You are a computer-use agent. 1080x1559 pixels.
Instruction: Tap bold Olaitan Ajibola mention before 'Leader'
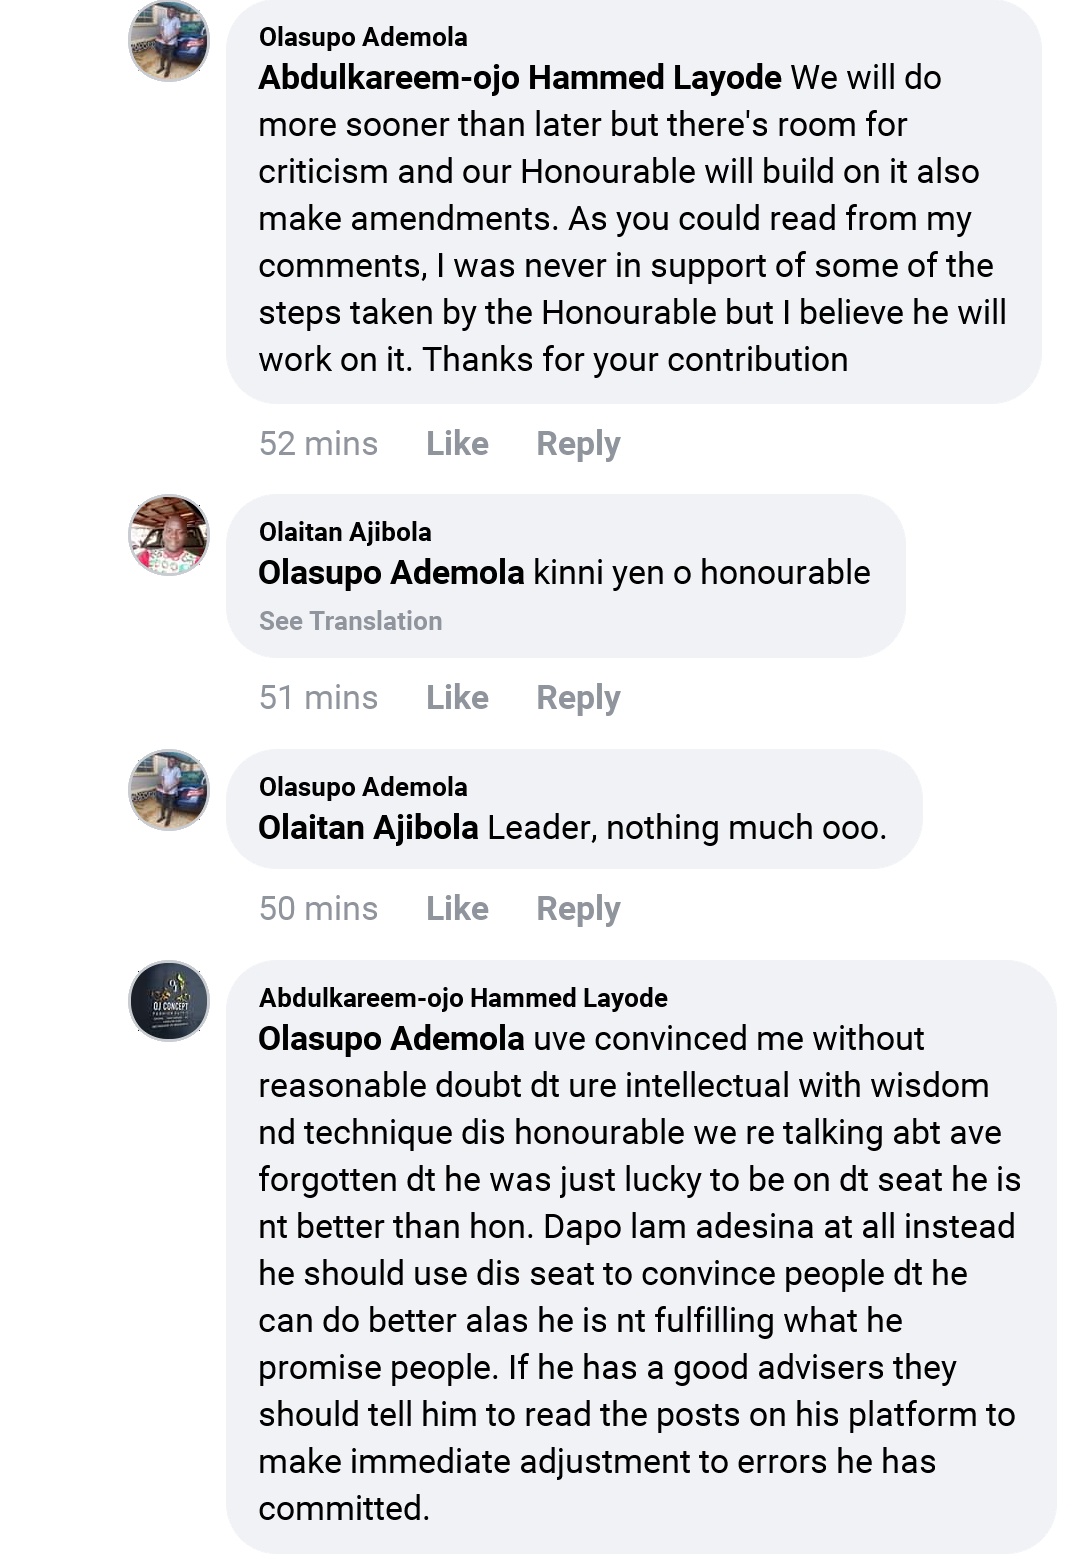[x=368, y=828]
